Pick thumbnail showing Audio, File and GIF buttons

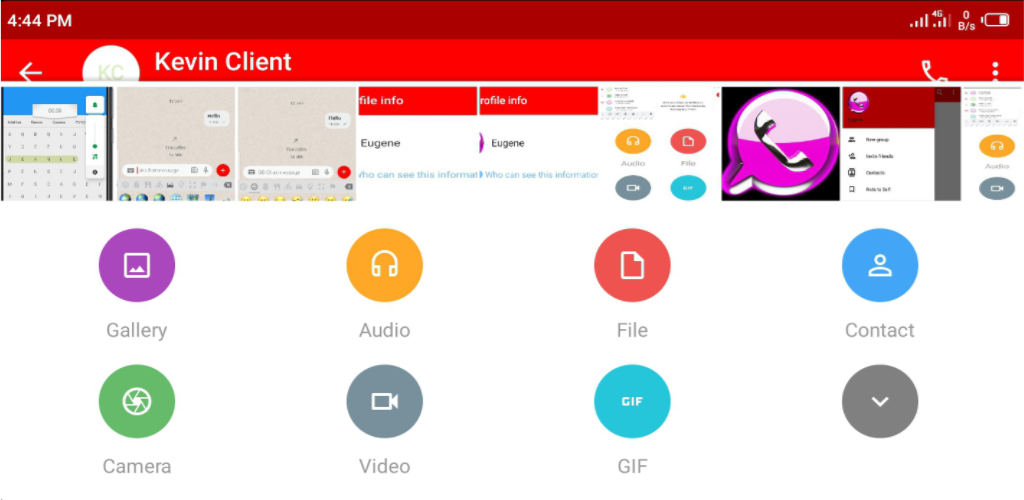pyautogui.click(x=658, y=144)
